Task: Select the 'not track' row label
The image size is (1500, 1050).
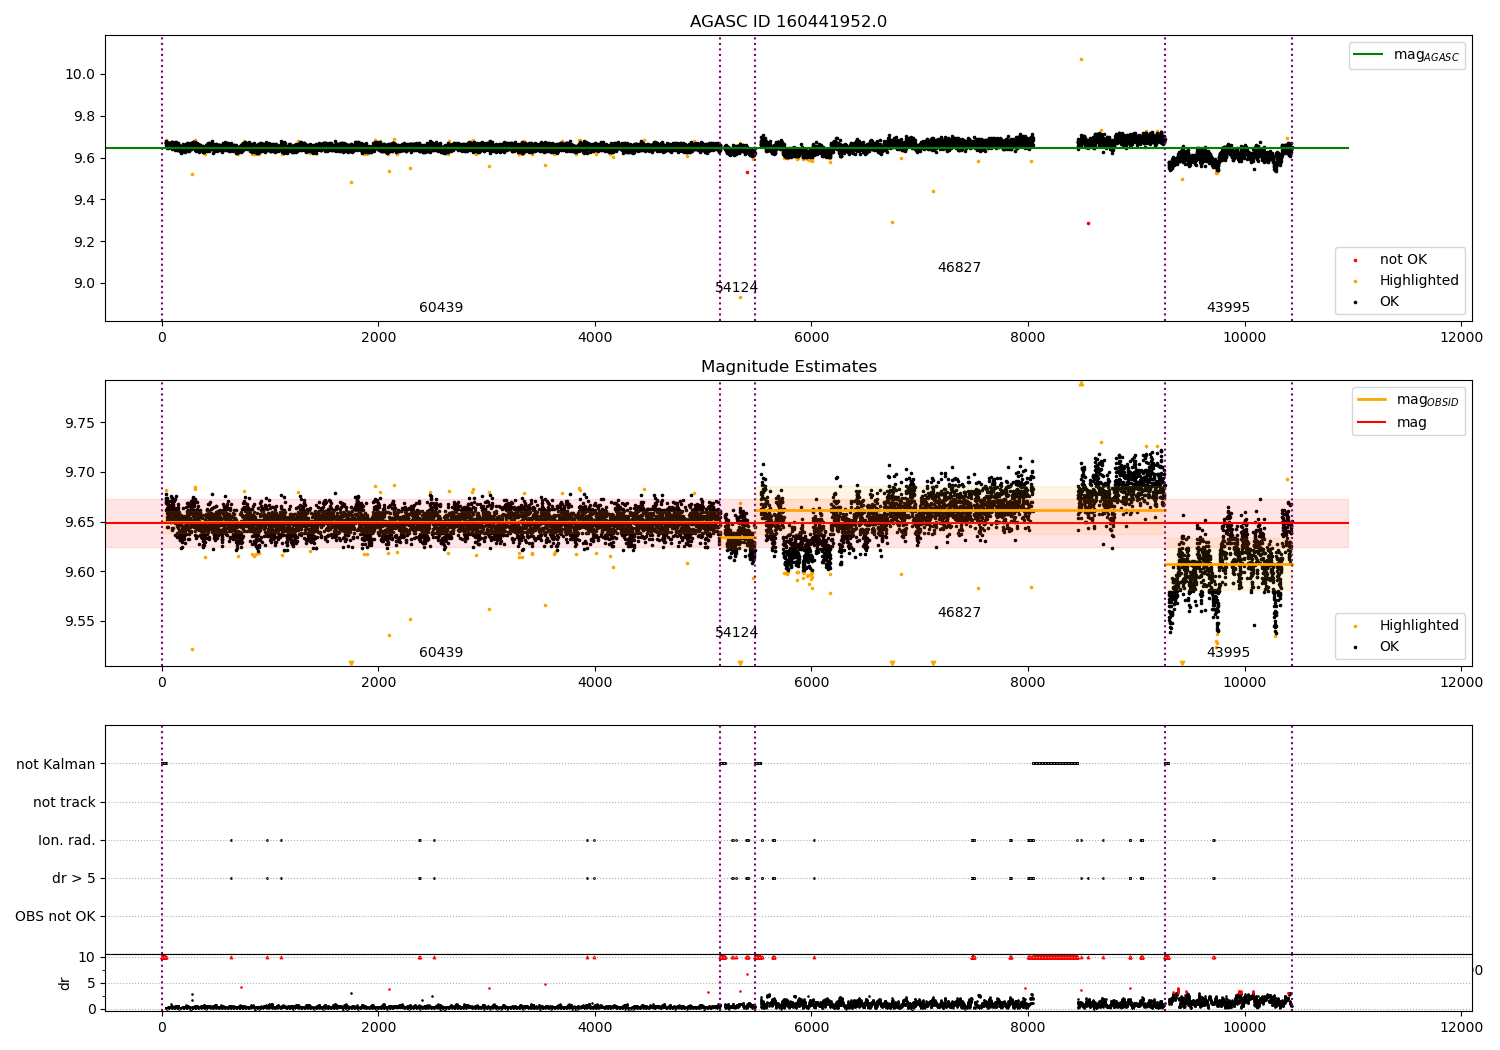Action: coord(64,802)
